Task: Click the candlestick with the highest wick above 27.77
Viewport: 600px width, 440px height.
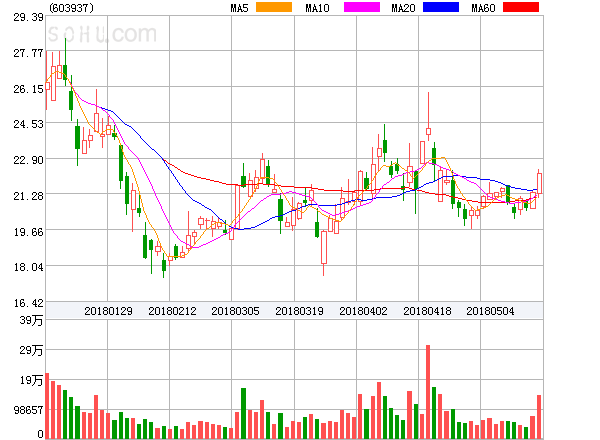Action: (65, 62)
